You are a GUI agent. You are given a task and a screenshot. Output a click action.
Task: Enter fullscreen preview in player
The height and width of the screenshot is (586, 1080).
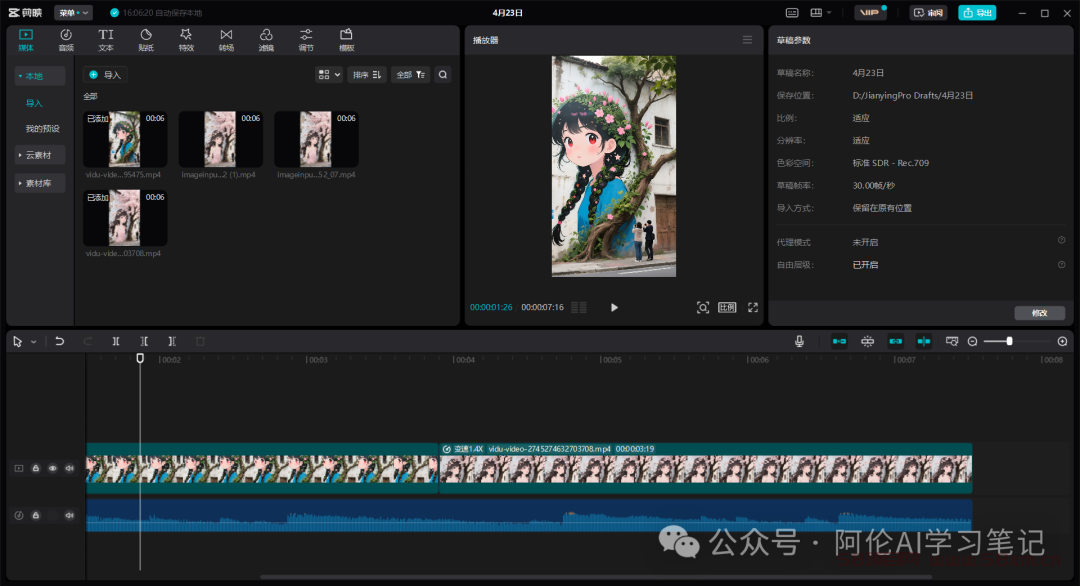[x=753, y=307]
